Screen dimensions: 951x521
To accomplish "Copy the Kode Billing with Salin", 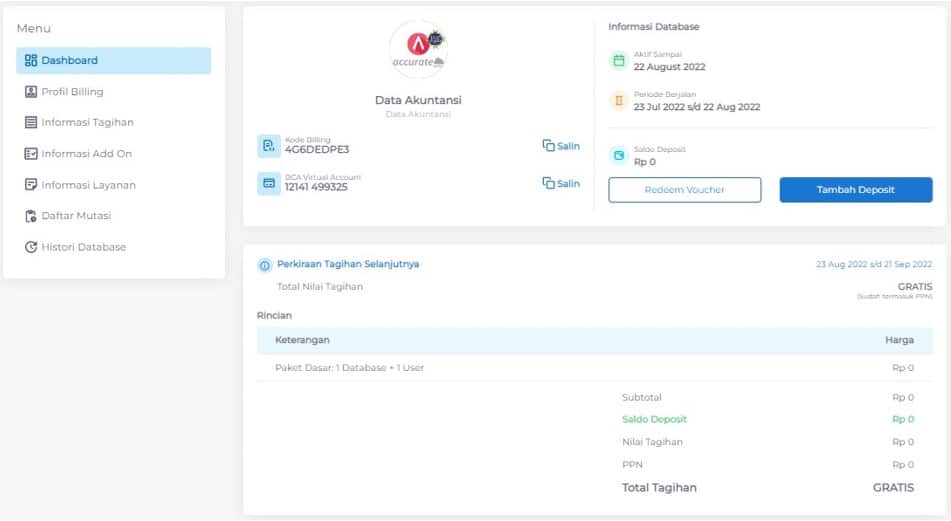I will point(561,146).
